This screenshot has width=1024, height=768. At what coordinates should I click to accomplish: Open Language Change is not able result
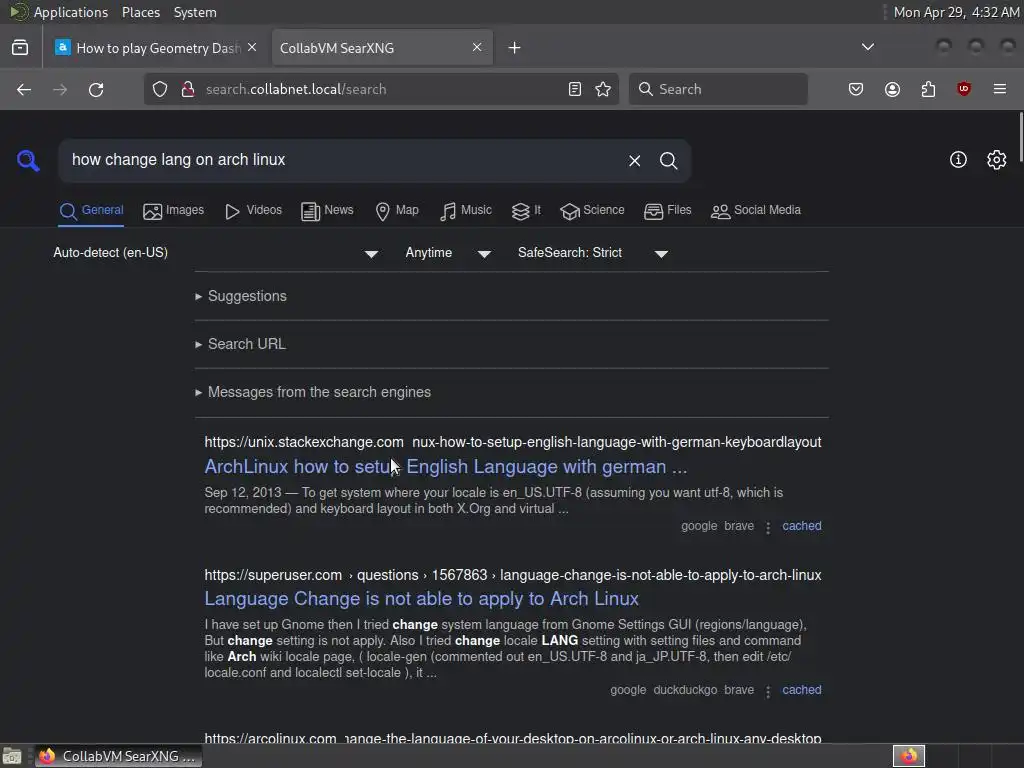(x=421, y=599)
